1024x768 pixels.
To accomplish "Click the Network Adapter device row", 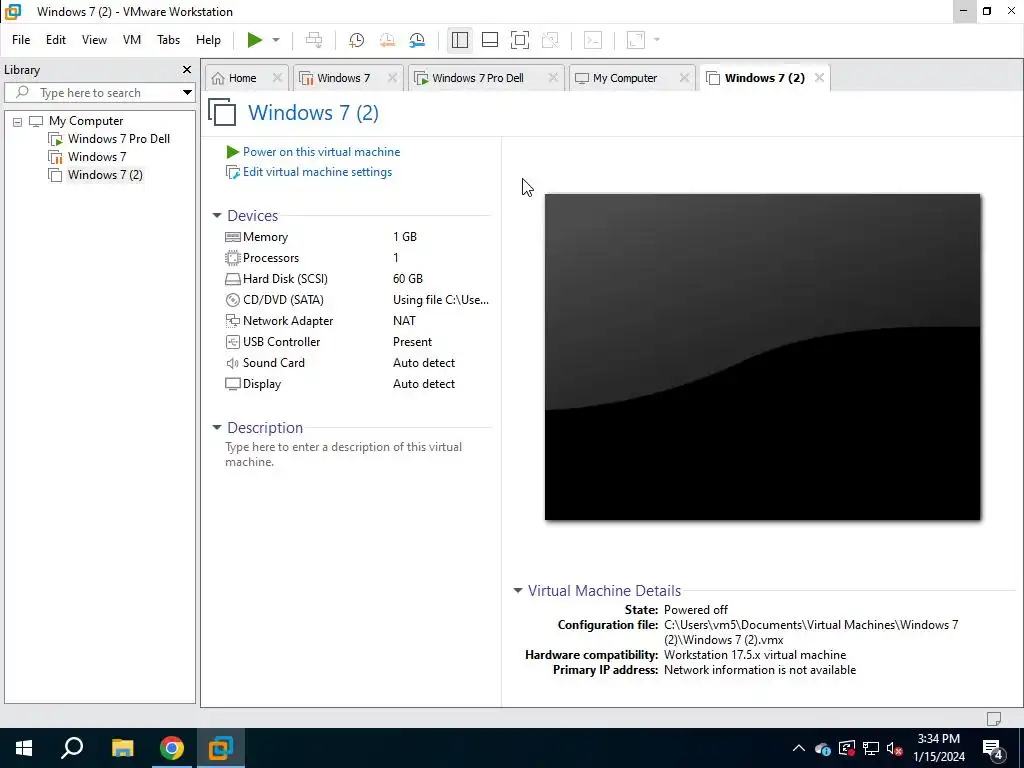I will click(x=357, y=321).
